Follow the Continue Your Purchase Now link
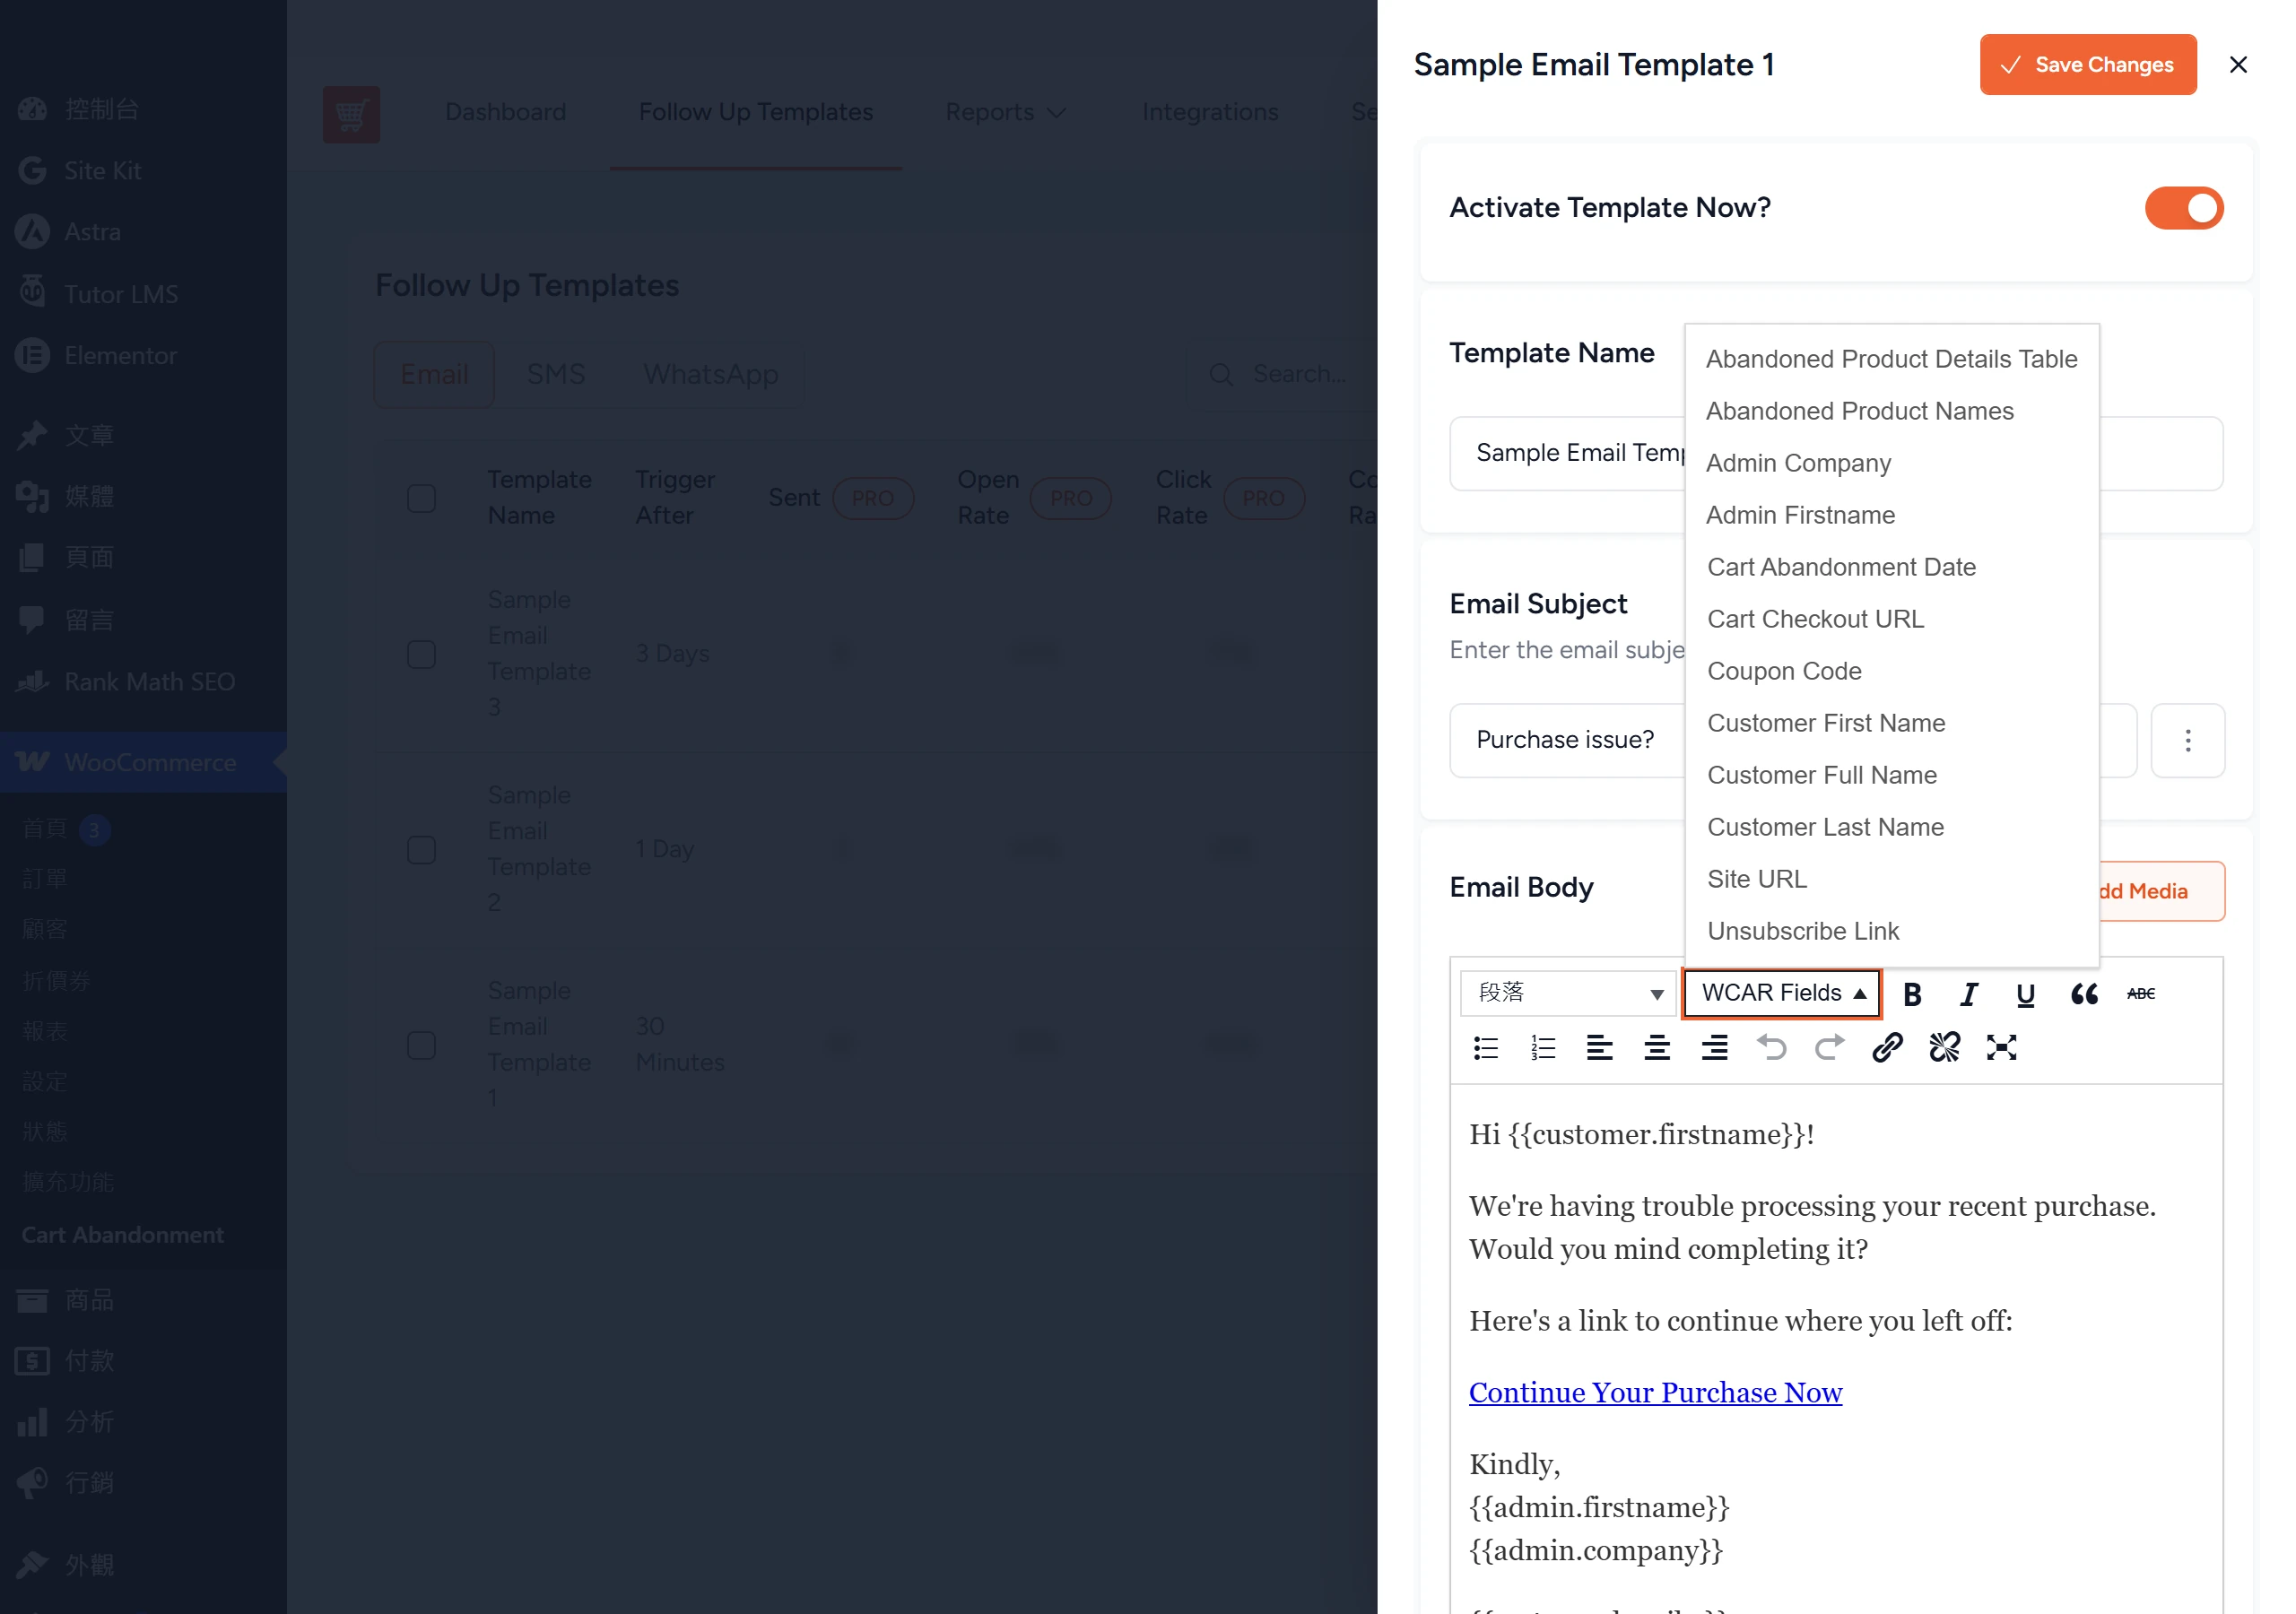The image size is (2296, 1614). coord(1655,1392)
